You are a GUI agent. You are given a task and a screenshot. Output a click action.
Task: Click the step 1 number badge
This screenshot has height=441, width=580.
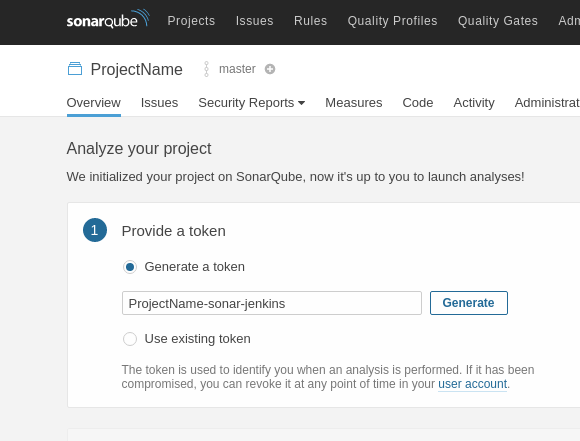[95, 230]
